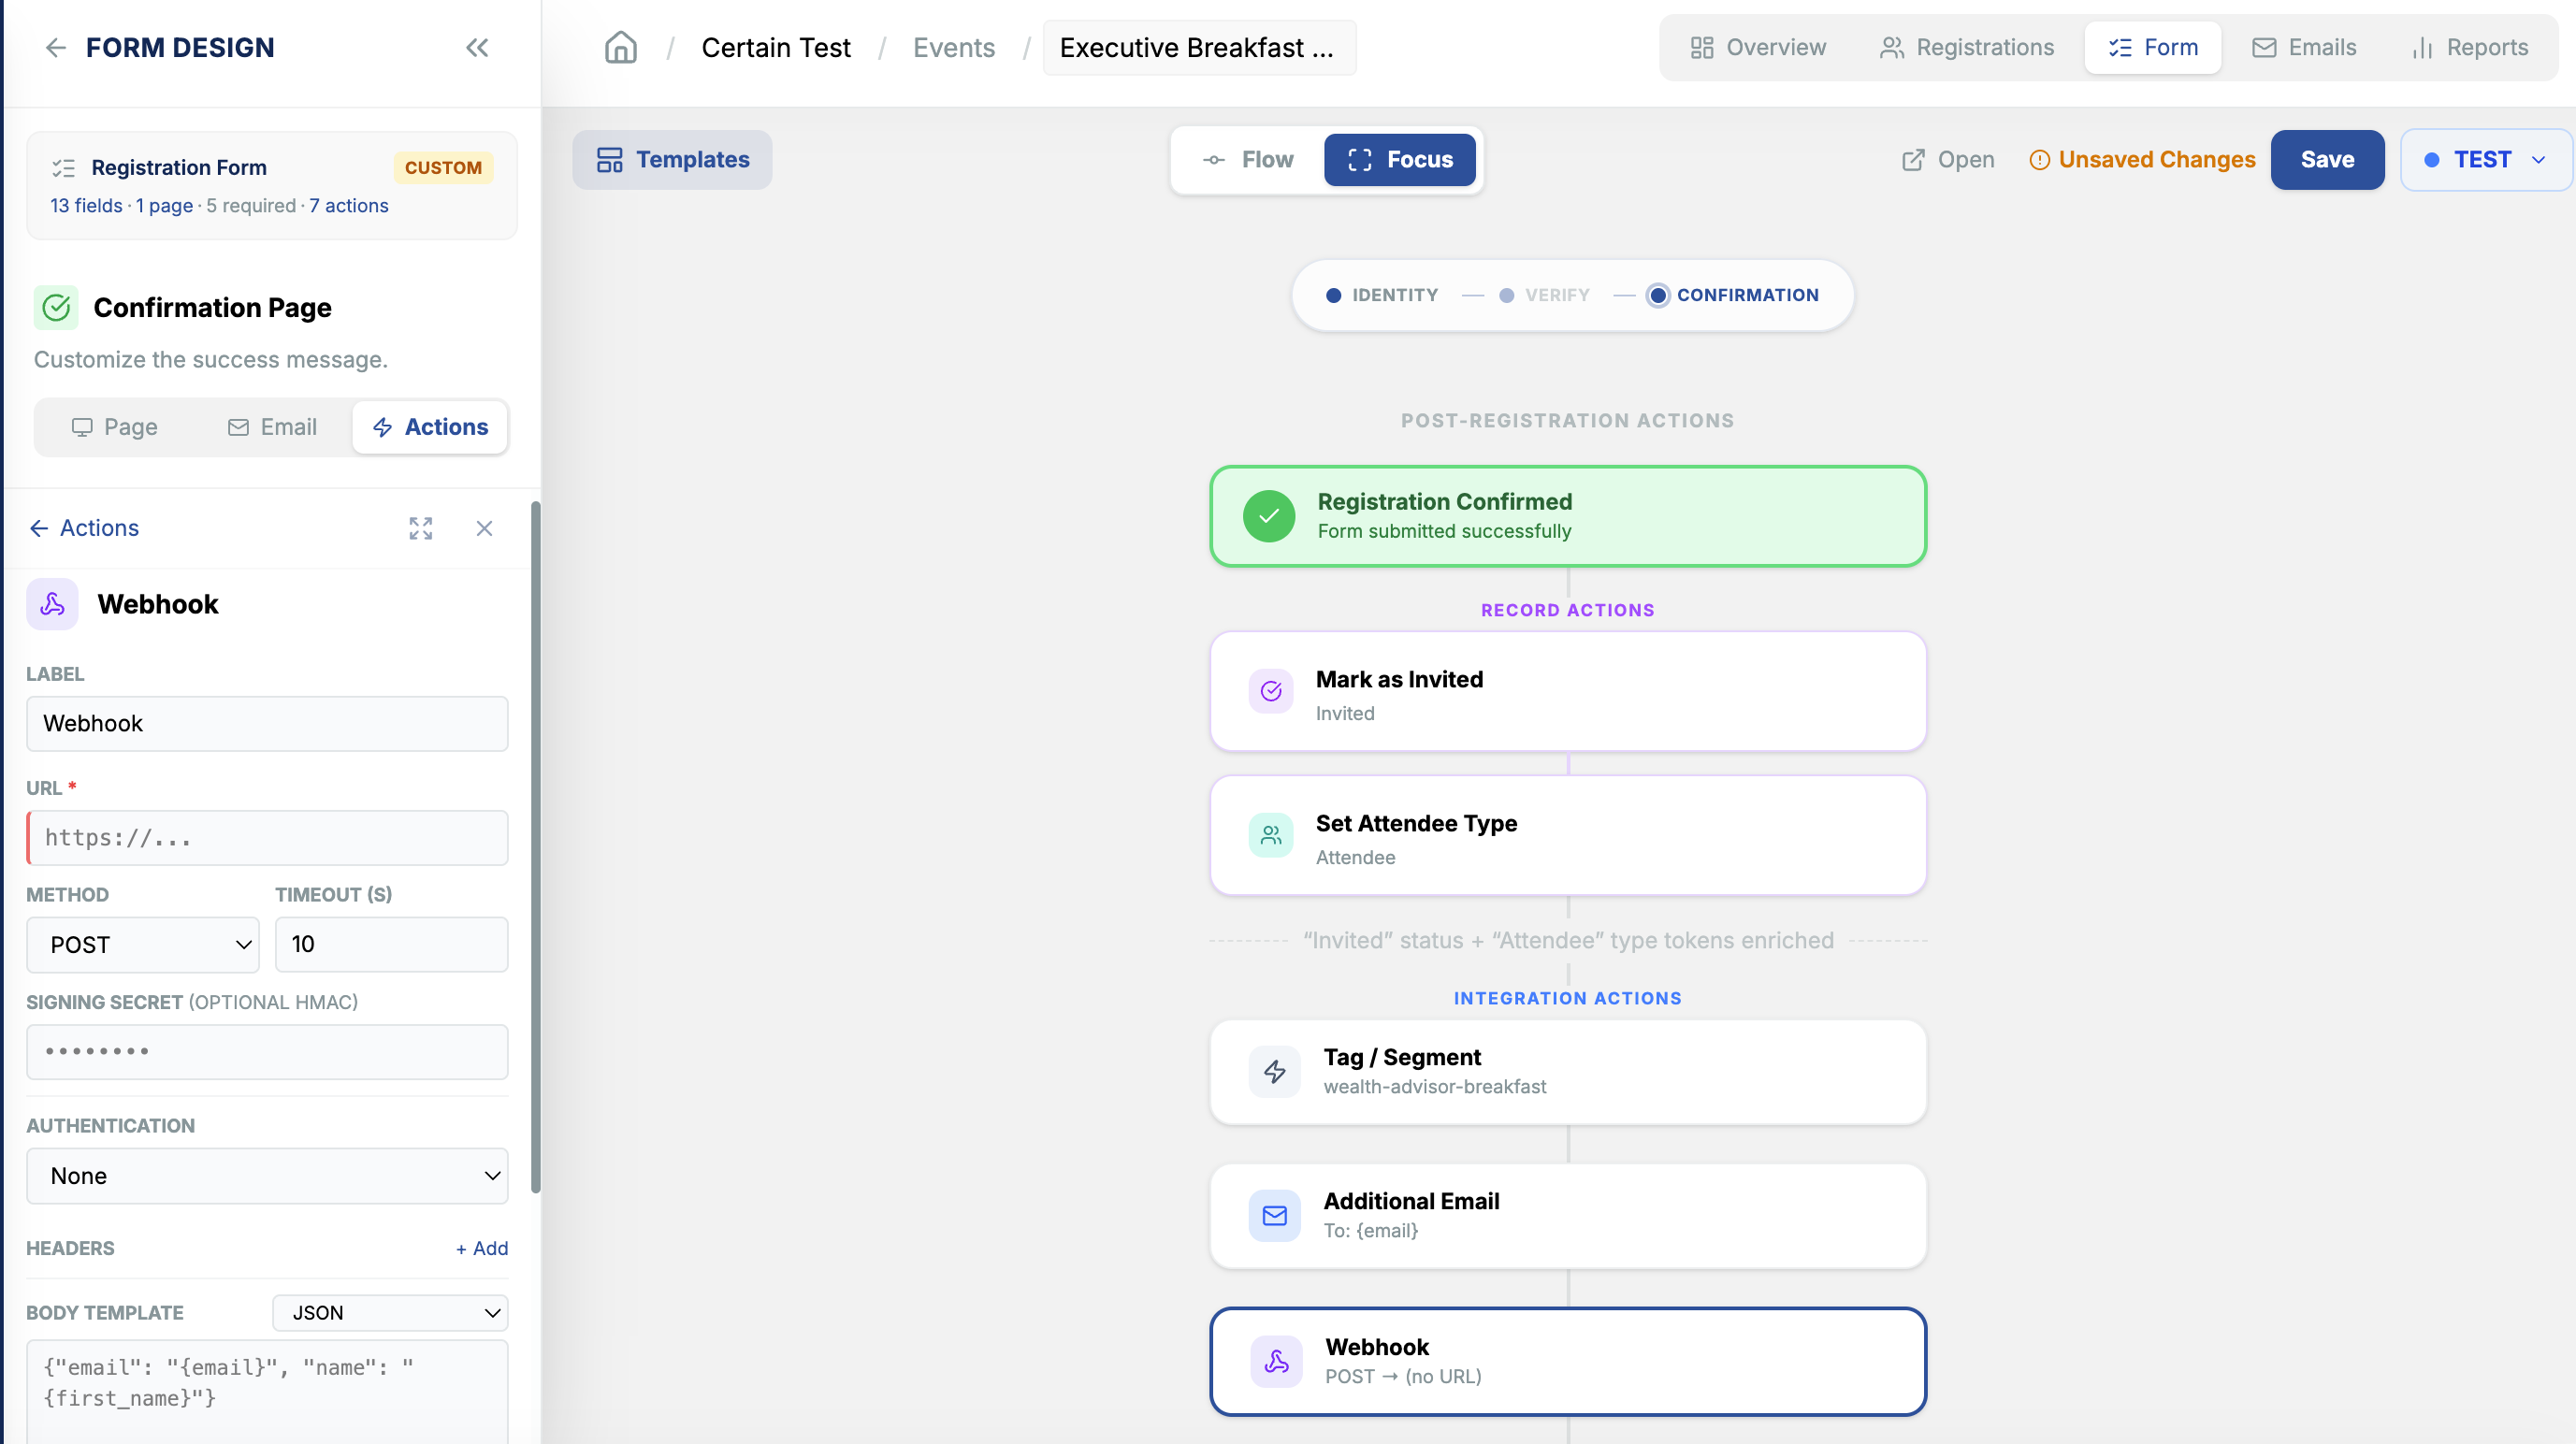This screenshot has width=2576, height=1444.
Task: Go to Certain Test breadcrumb
Action: point(776,47)
